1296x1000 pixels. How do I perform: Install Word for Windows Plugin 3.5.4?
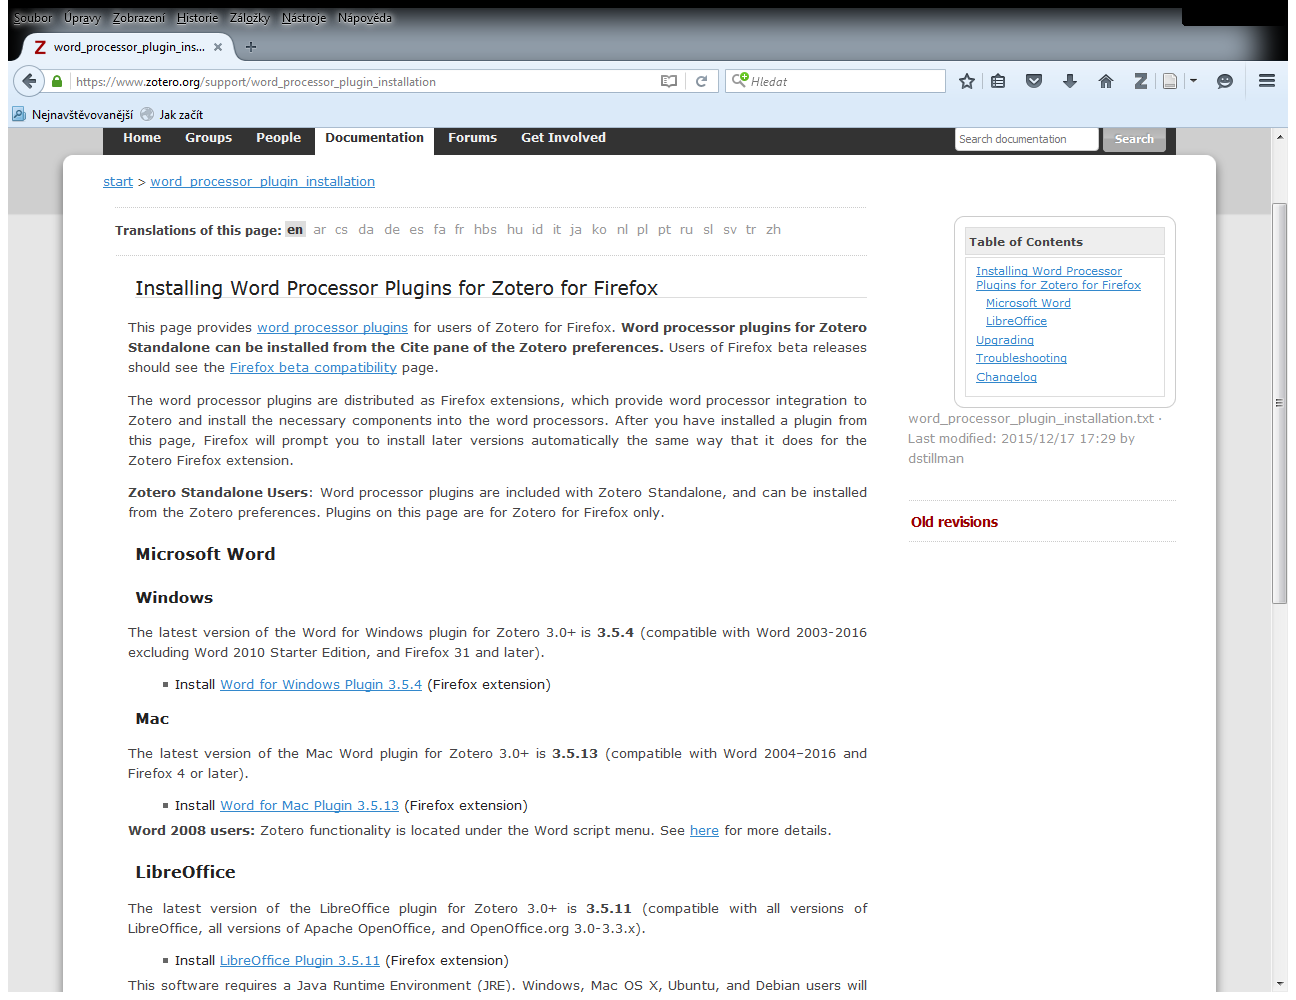(321, 684)
